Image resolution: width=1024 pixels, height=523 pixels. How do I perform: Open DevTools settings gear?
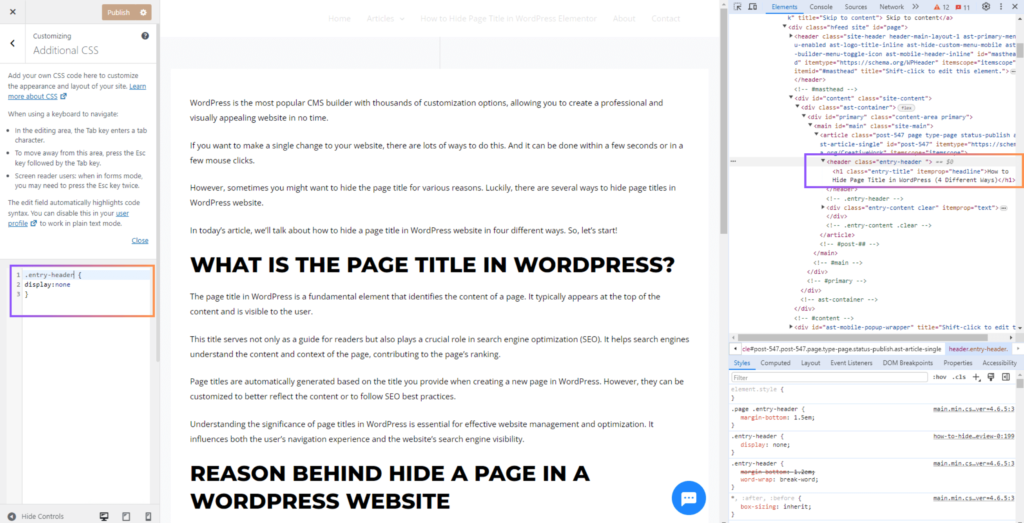[x=986, y=7]
